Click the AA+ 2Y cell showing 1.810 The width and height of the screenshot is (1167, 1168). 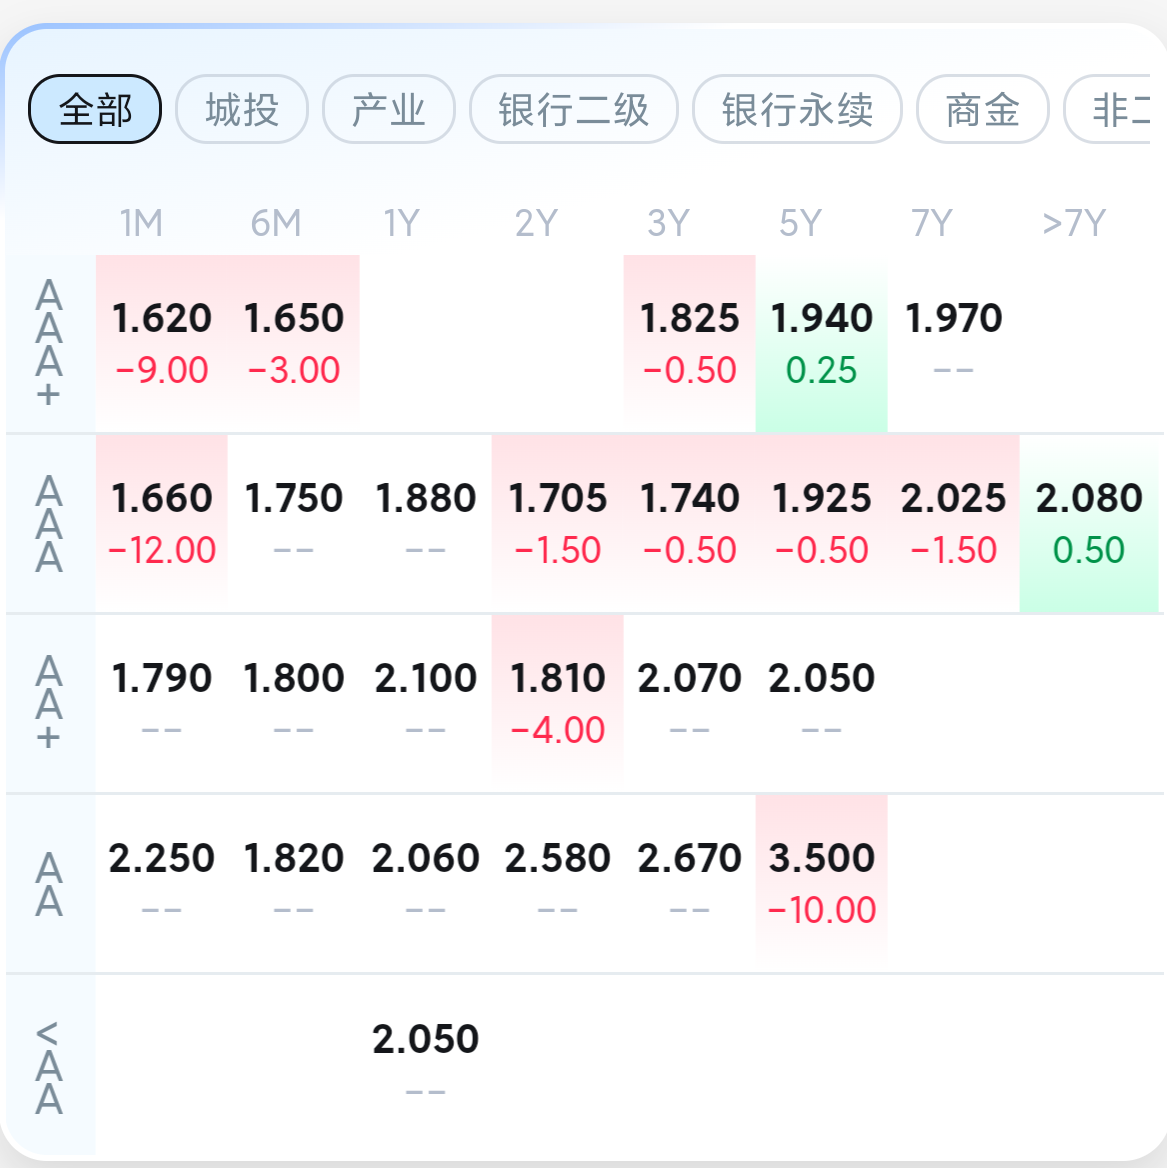[x=557, y=702]
